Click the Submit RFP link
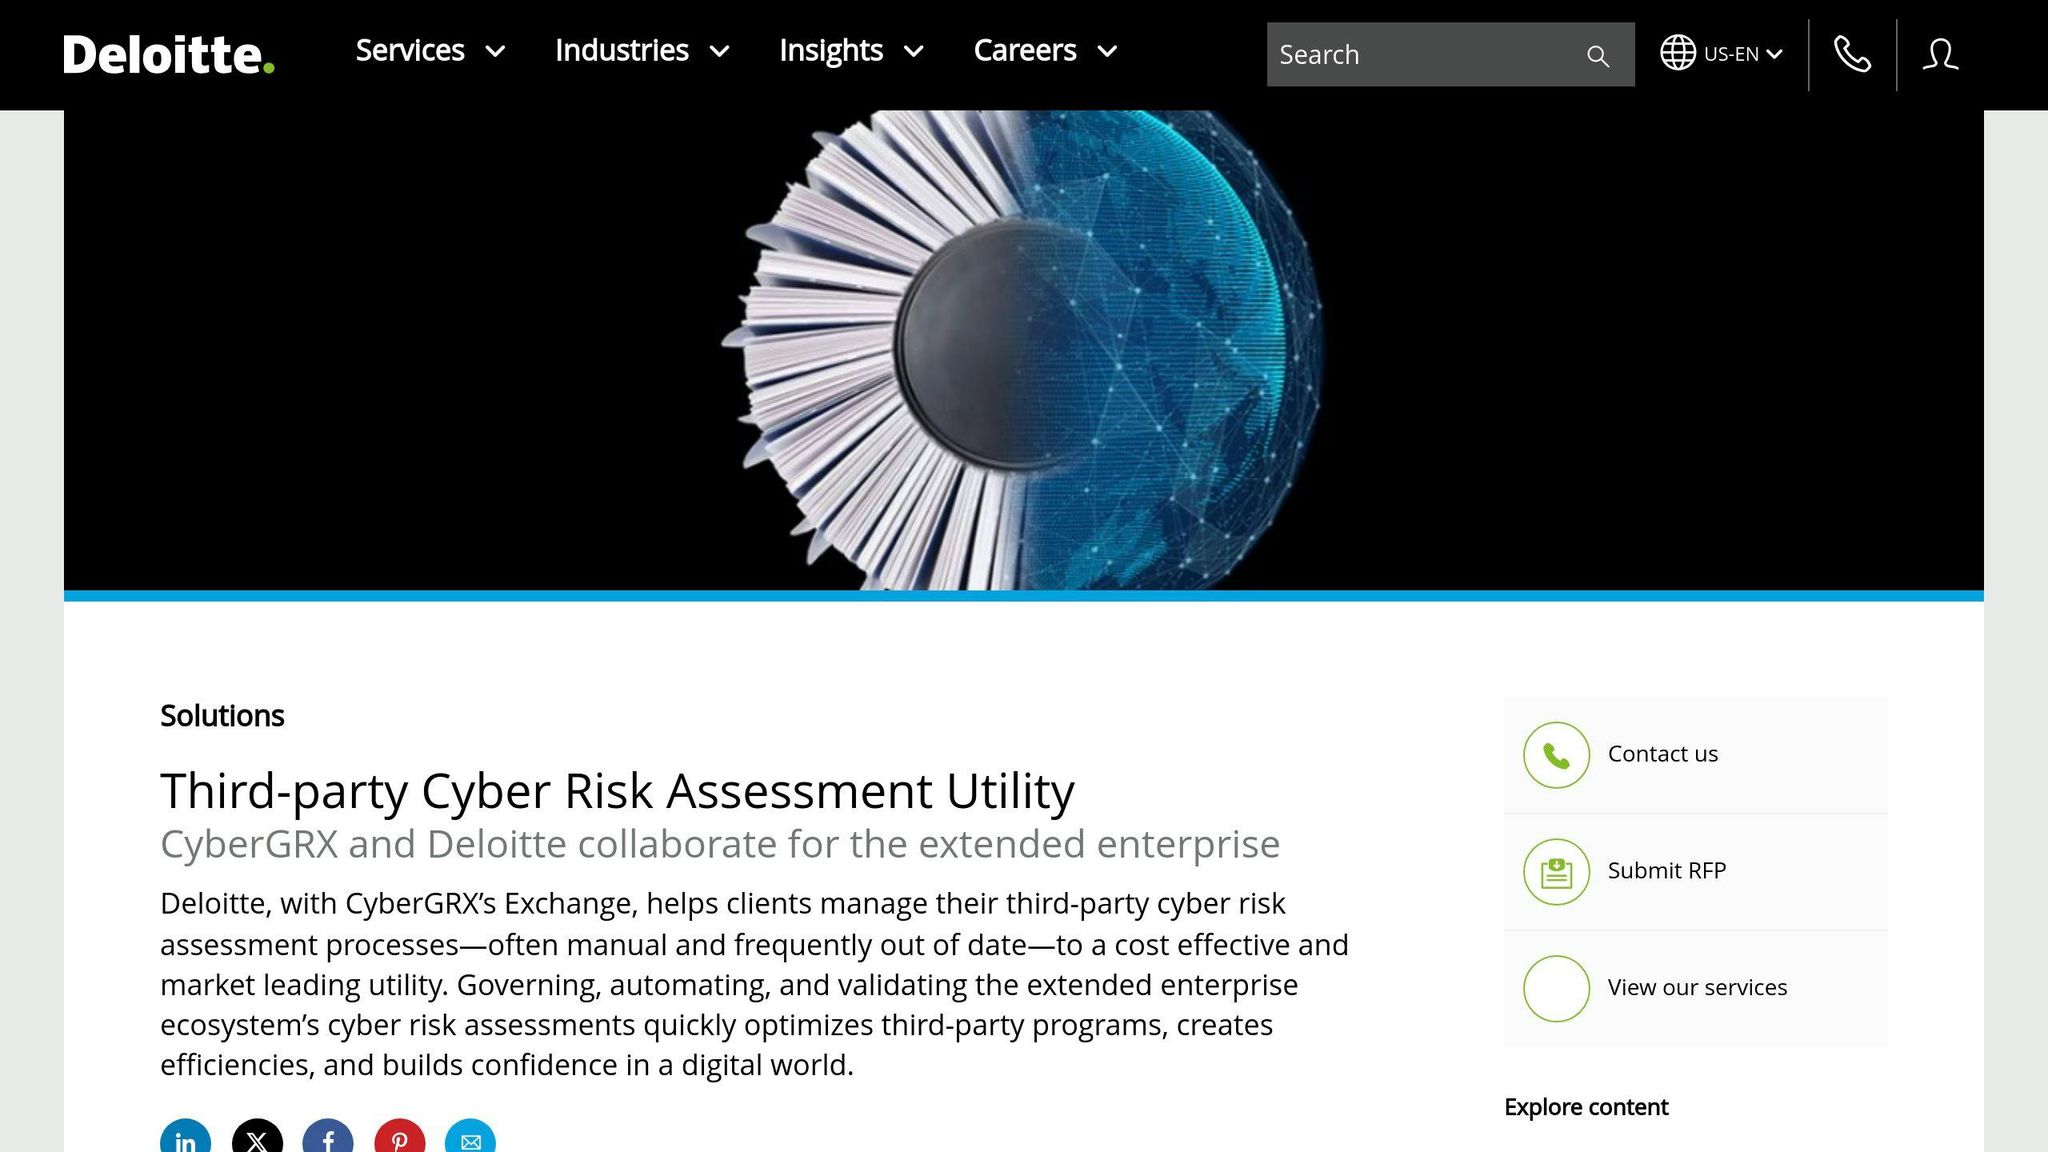2048x1152 pixels. point(1667,871)
